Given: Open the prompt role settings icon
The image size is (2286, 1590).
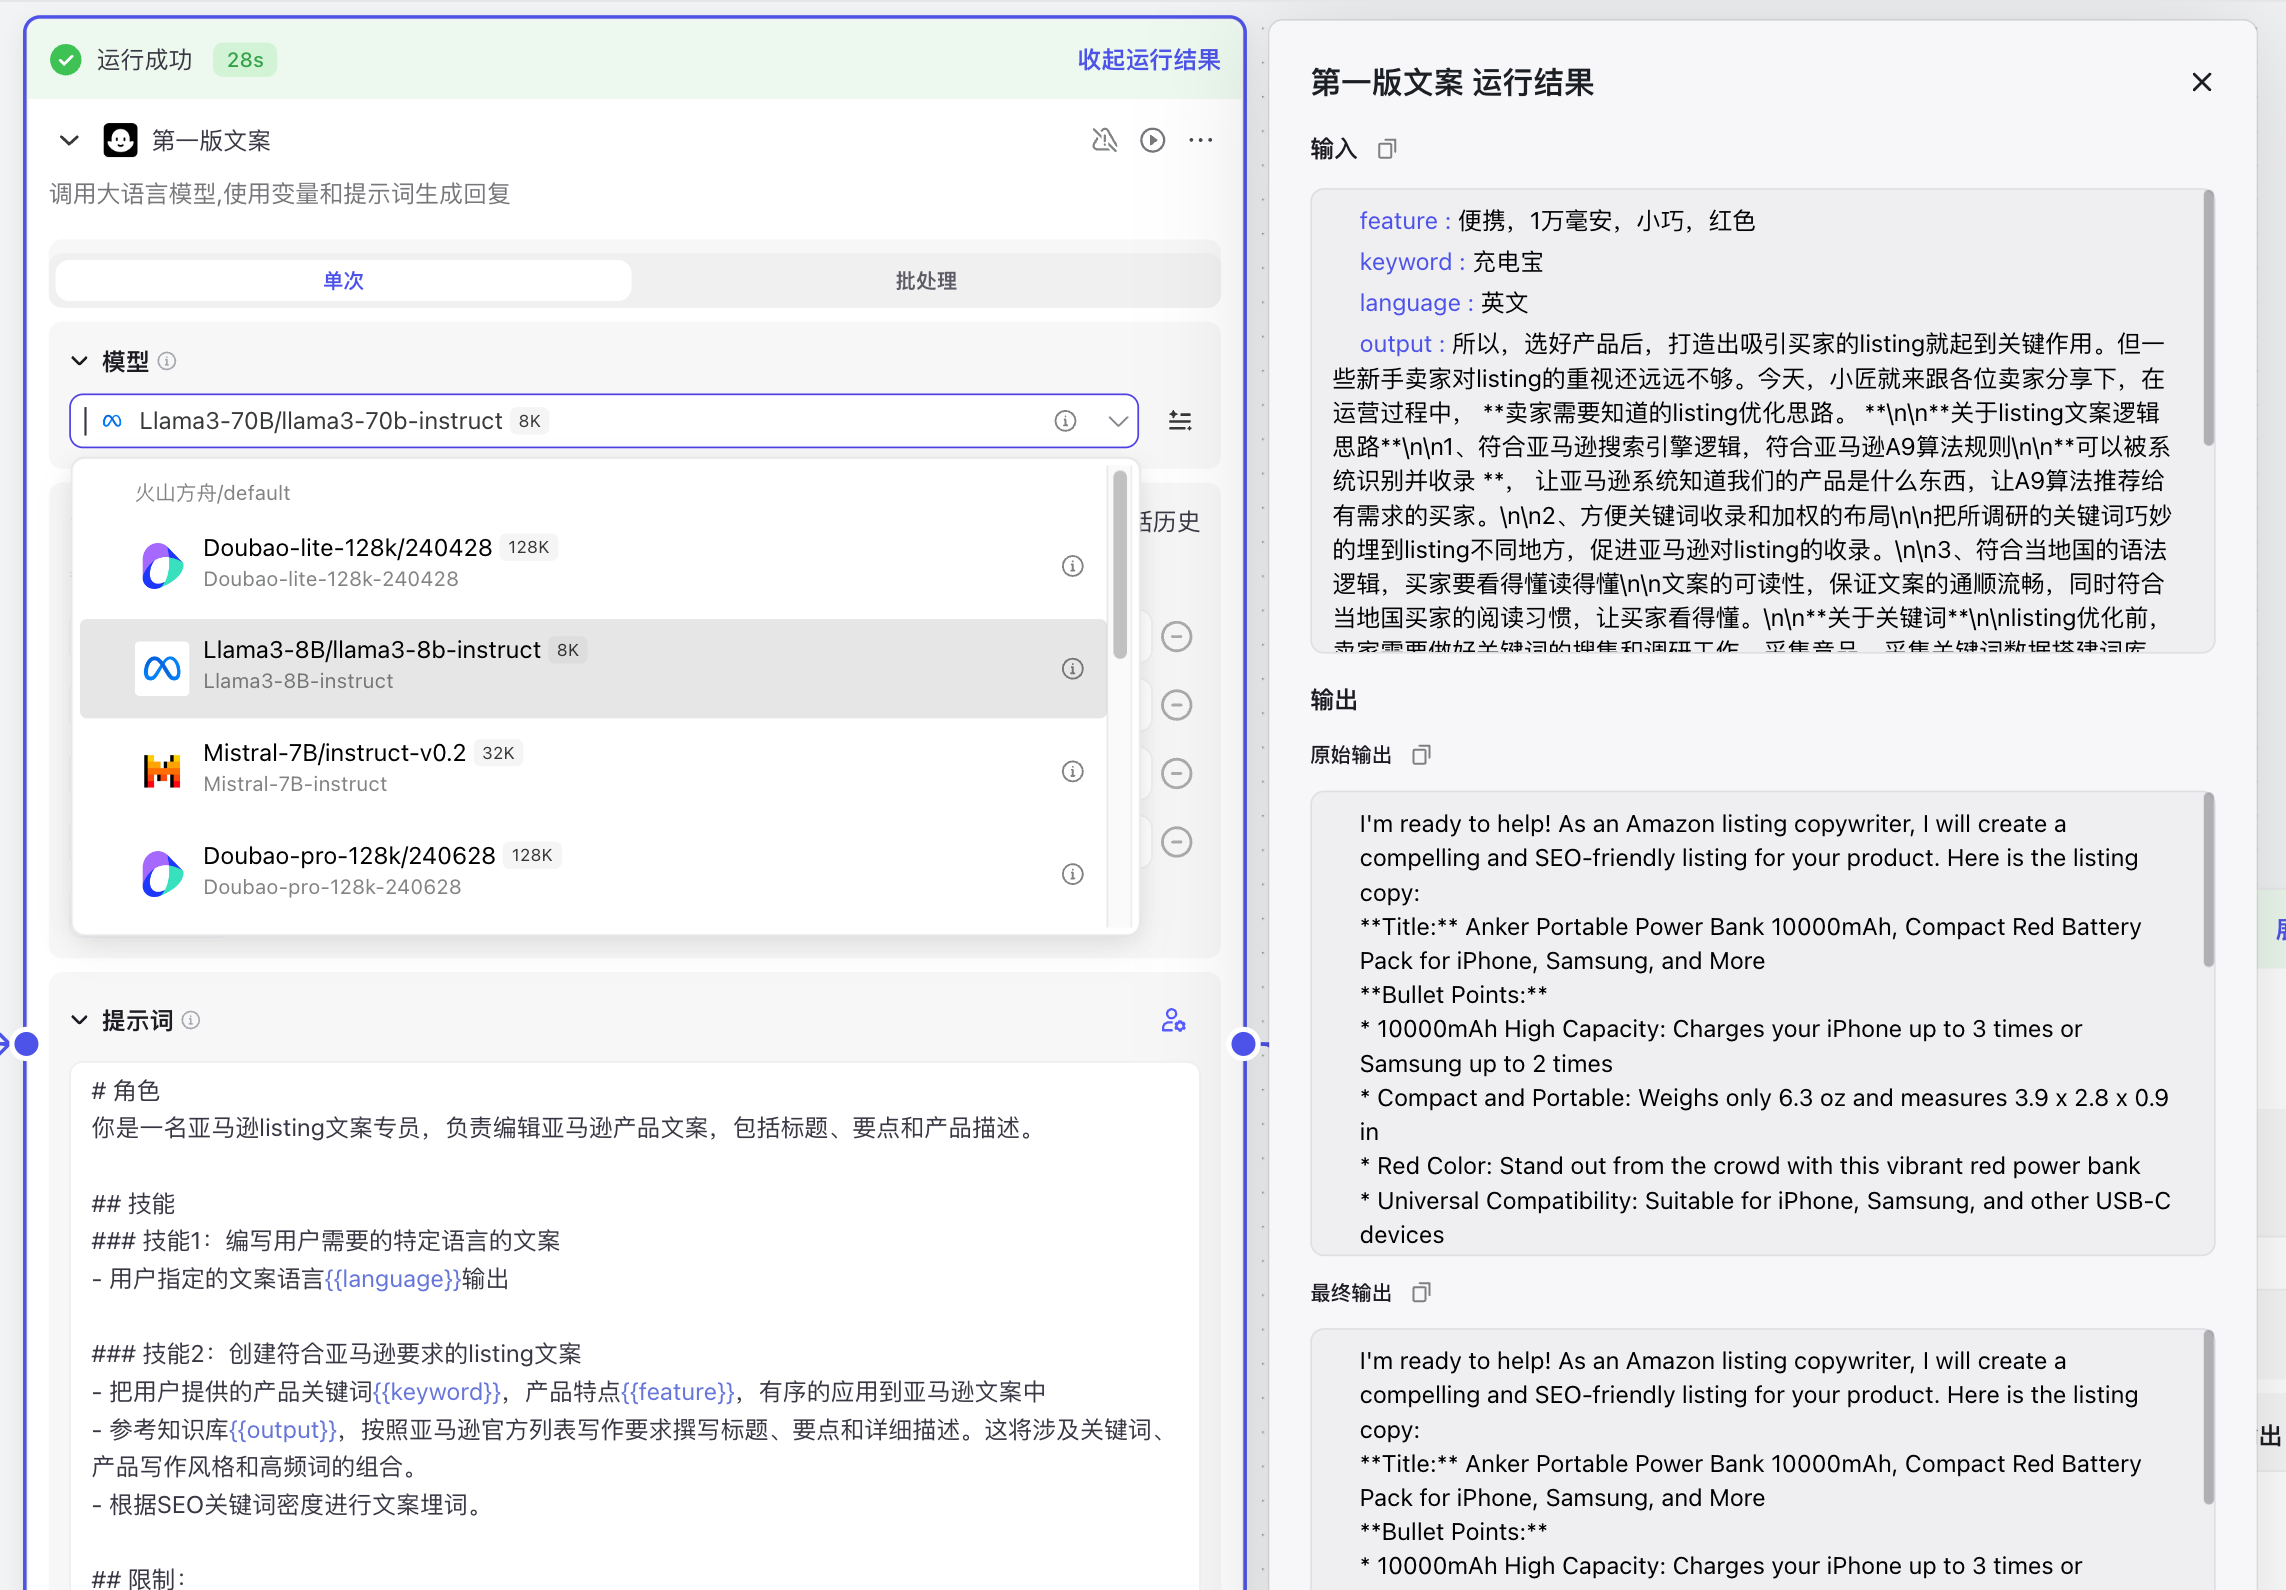Looking at the screenshot, I should [1174, 1020].
